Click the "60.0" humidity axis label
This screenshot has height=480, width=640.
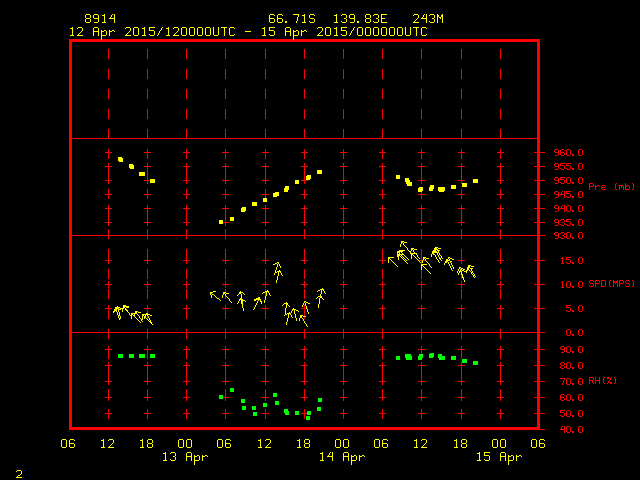(571, 398)
